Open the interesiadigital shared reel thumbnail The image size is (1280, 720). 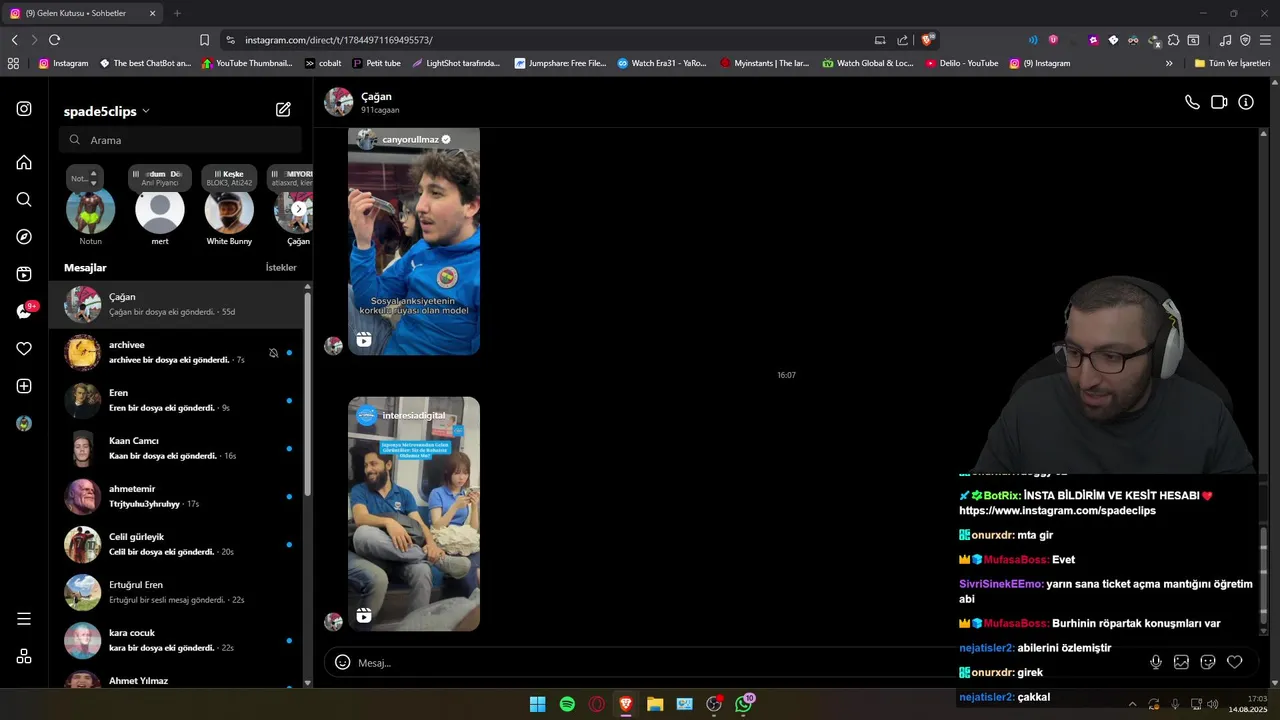(414, 514)
